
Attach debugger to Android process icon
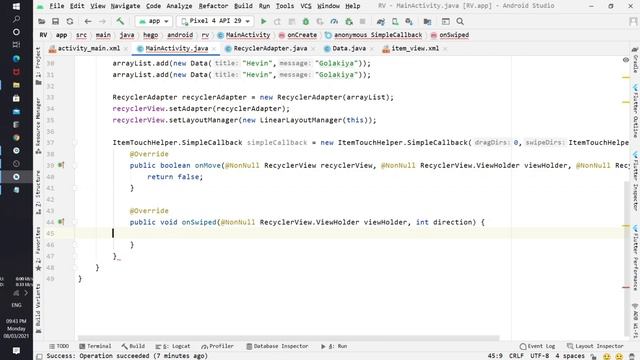(349, 21)
